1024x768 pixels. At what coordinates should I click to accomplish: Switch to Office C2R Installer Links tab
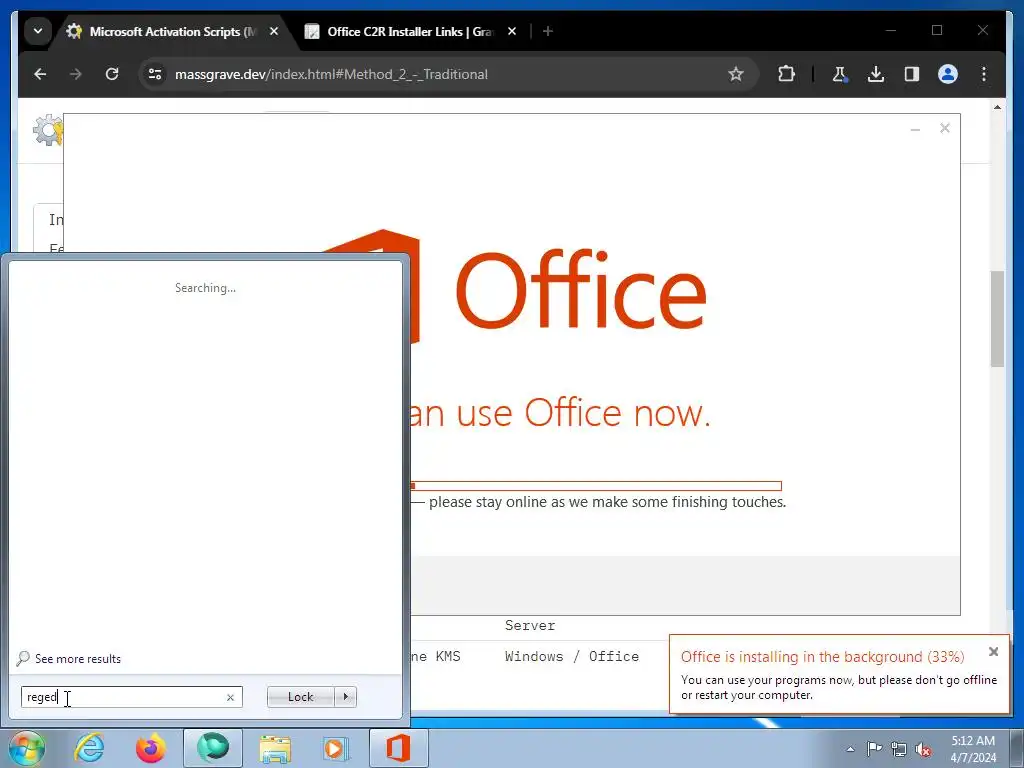(x=410, y=31)
